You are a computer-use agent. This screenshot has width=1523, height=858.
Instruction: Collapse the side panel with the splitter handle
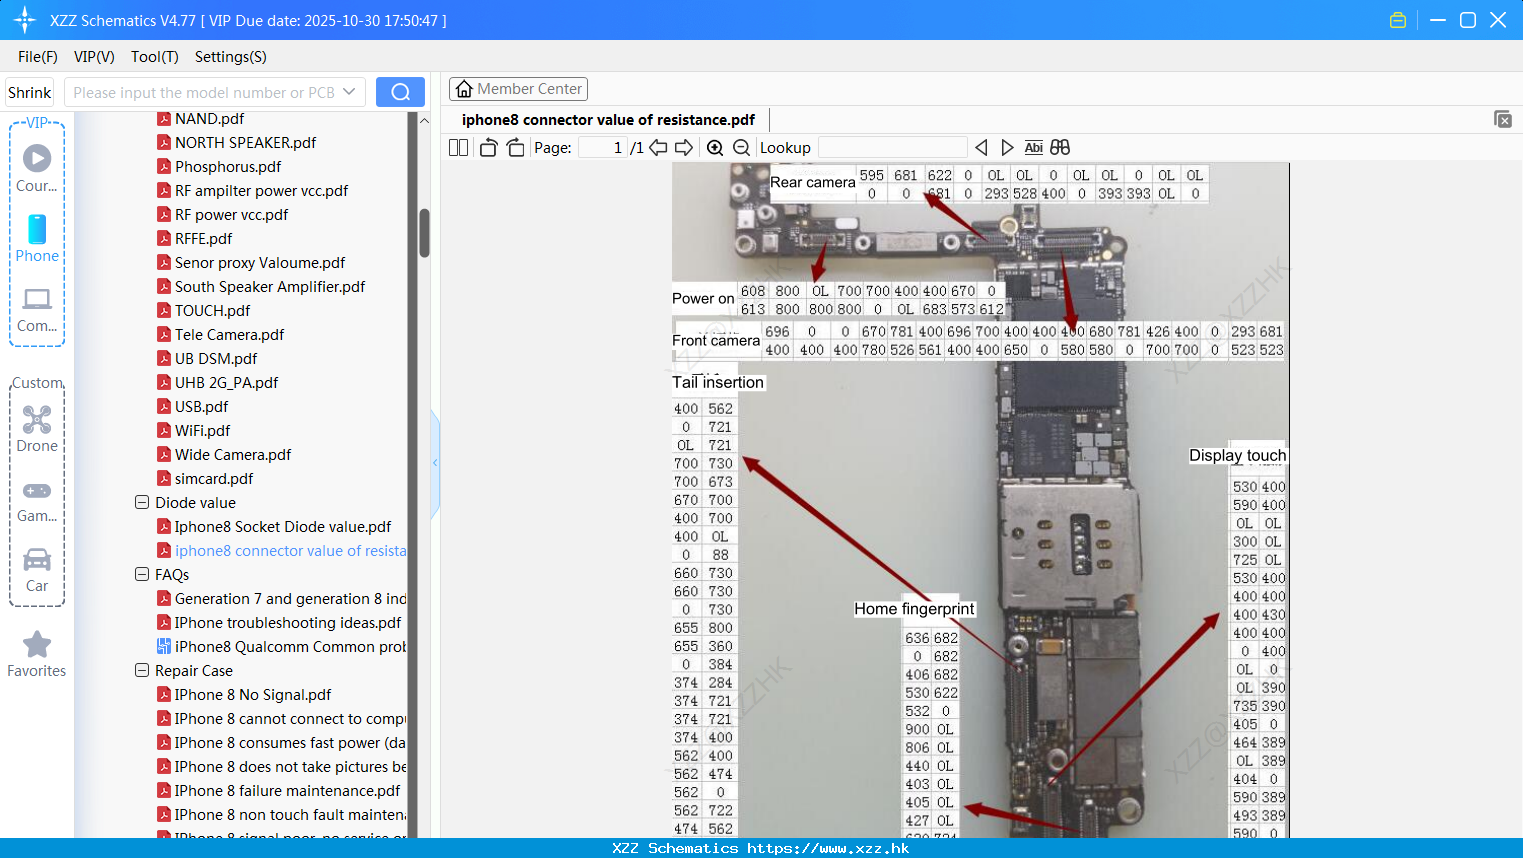(x=435, y=463)
